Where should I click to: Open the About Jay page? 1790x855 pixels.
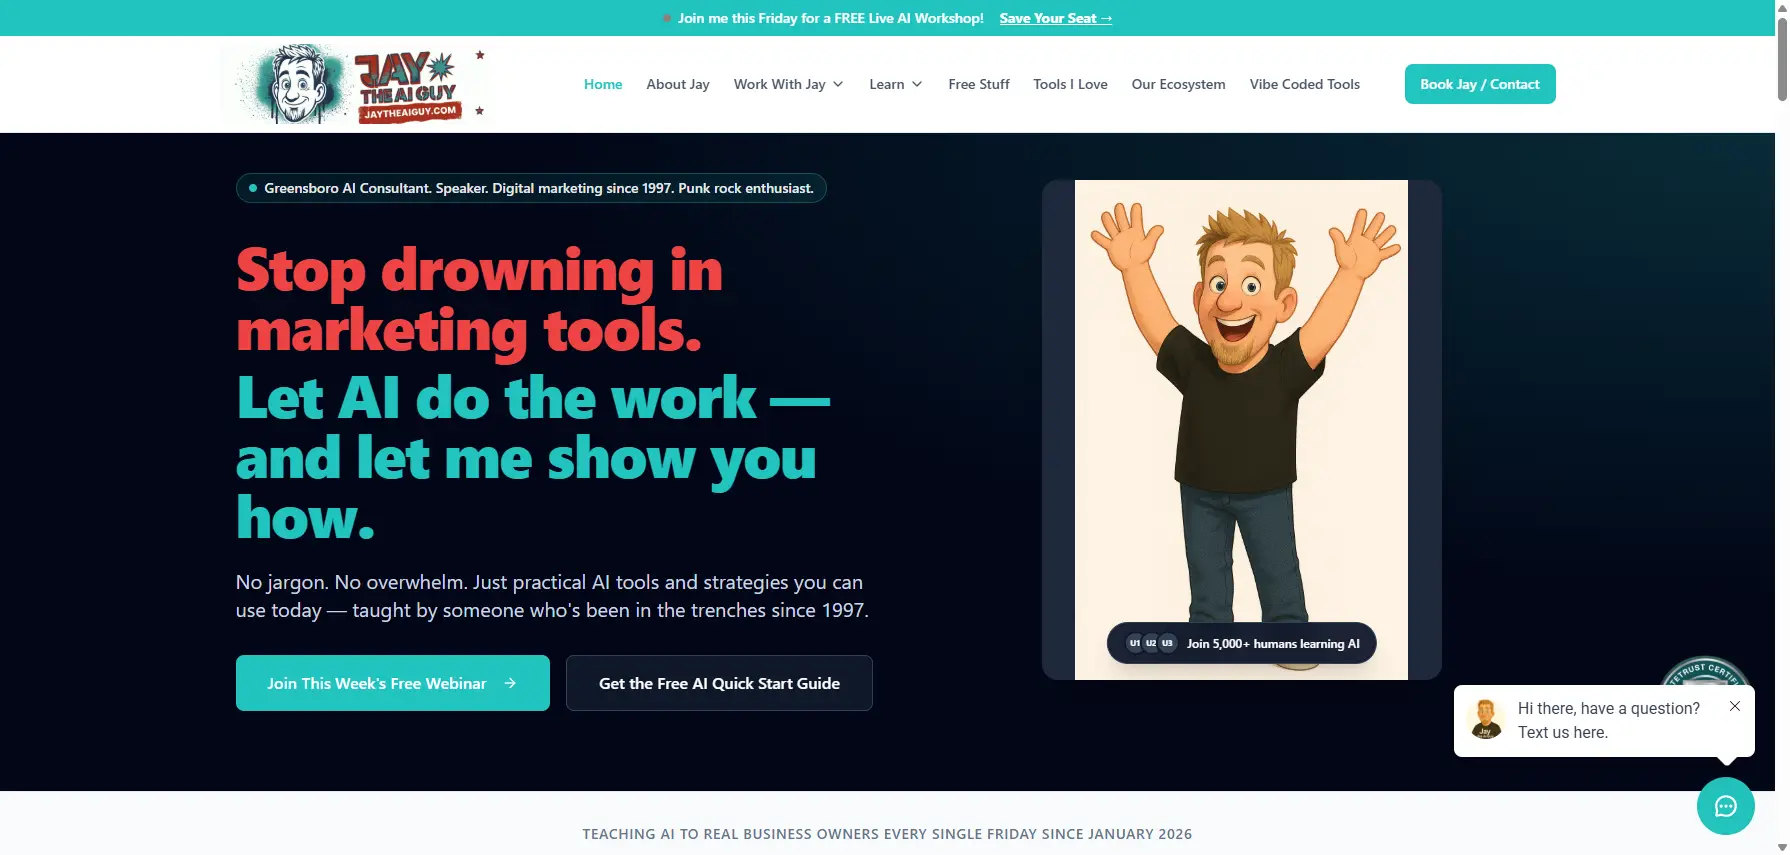click(x=678, y=84)
